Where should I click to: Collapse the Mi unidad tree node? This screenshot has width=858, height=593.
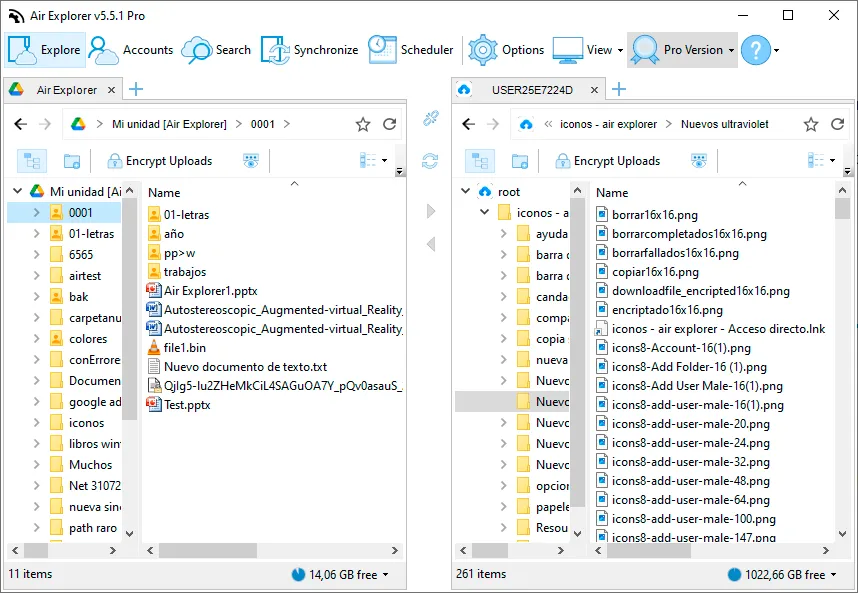(18, 191)
